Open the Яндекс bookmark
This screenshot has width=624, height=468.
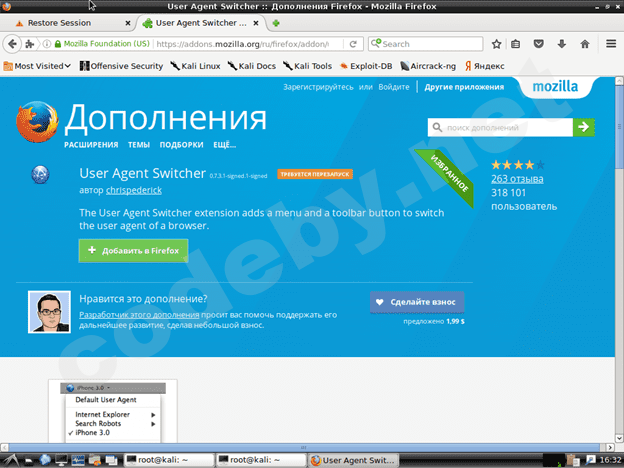484,66
